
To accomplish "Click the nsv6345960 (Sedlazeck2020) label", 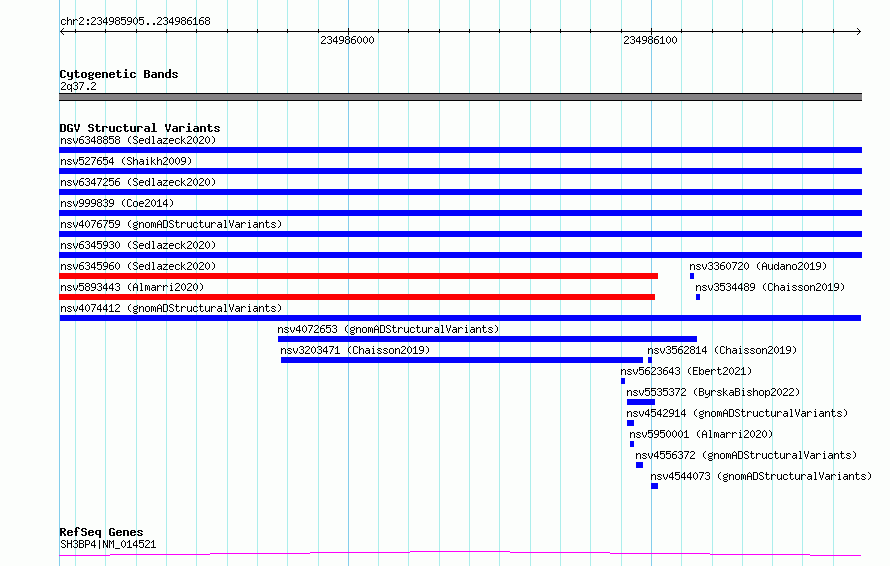I will coord(138,266).
